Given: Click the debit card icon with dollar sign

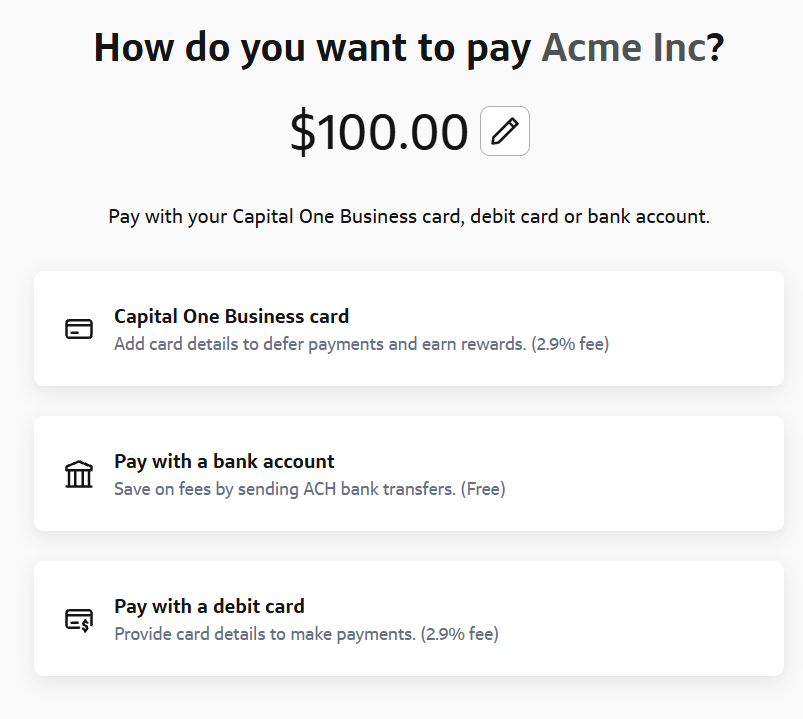Looking at the screenshot, I should click(79, 620).
